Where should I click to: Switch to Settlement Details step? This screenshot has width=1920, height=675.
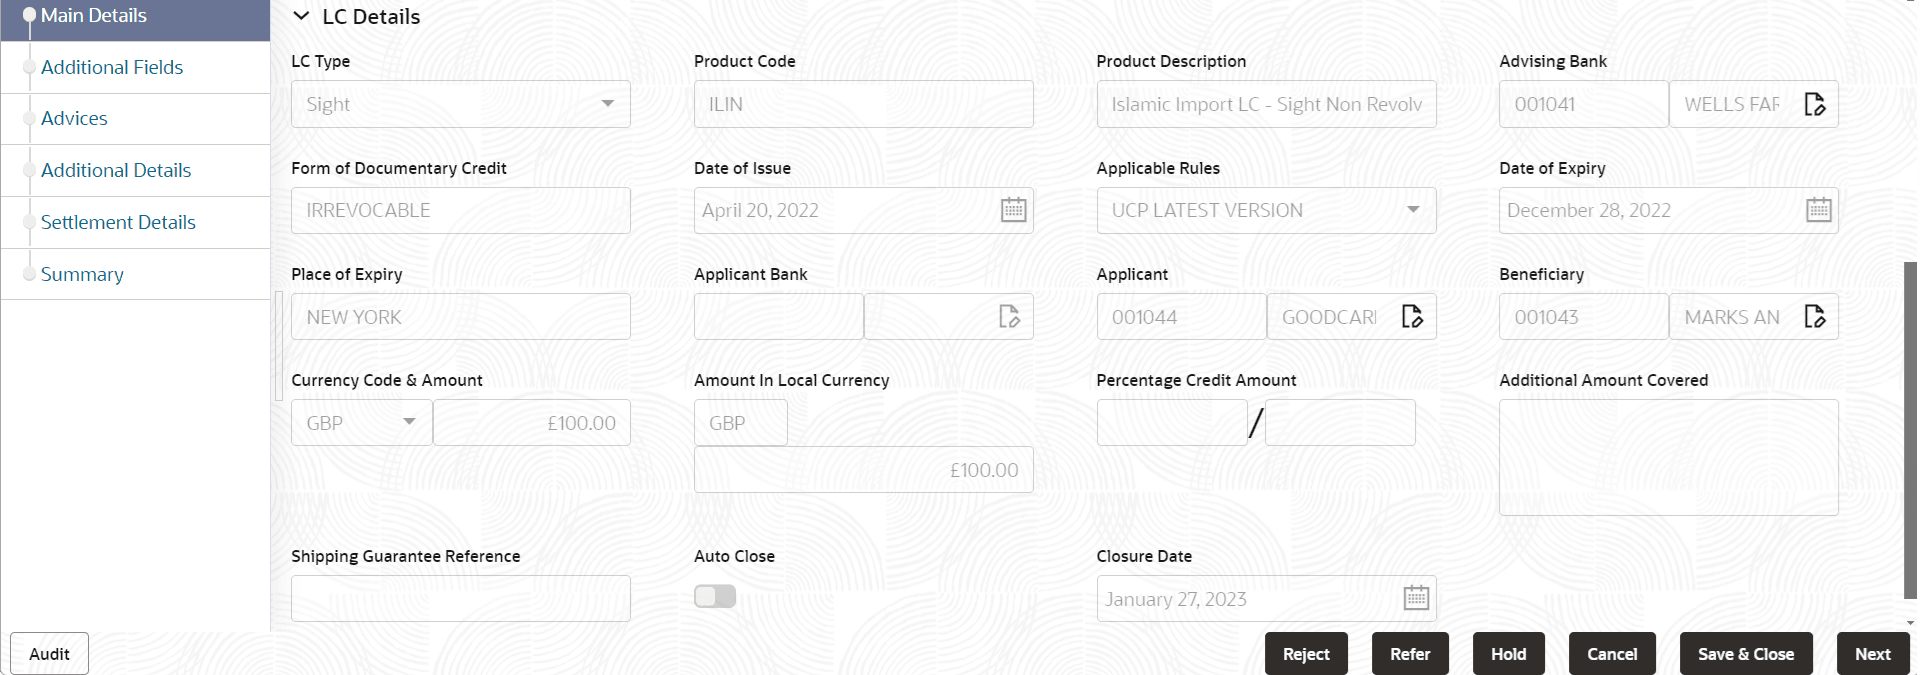pyautogui.click(x=119, y=222)
